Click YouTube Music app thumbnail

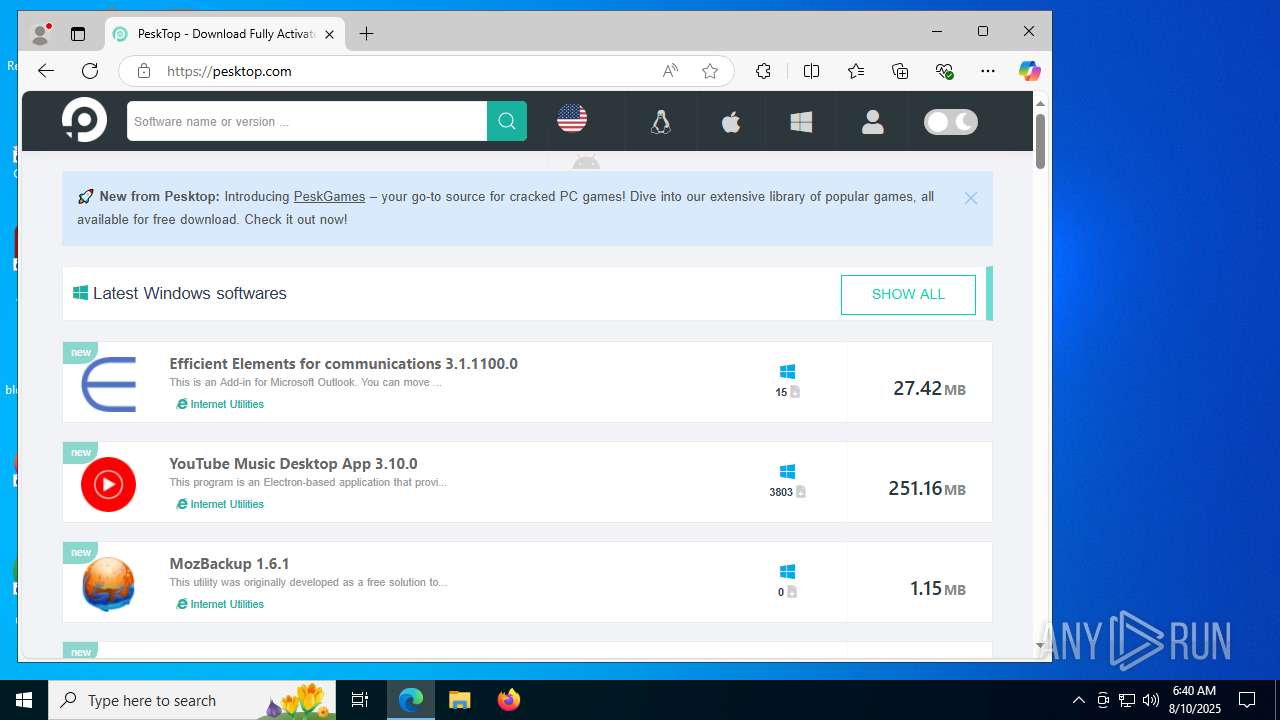coord(108,484)
